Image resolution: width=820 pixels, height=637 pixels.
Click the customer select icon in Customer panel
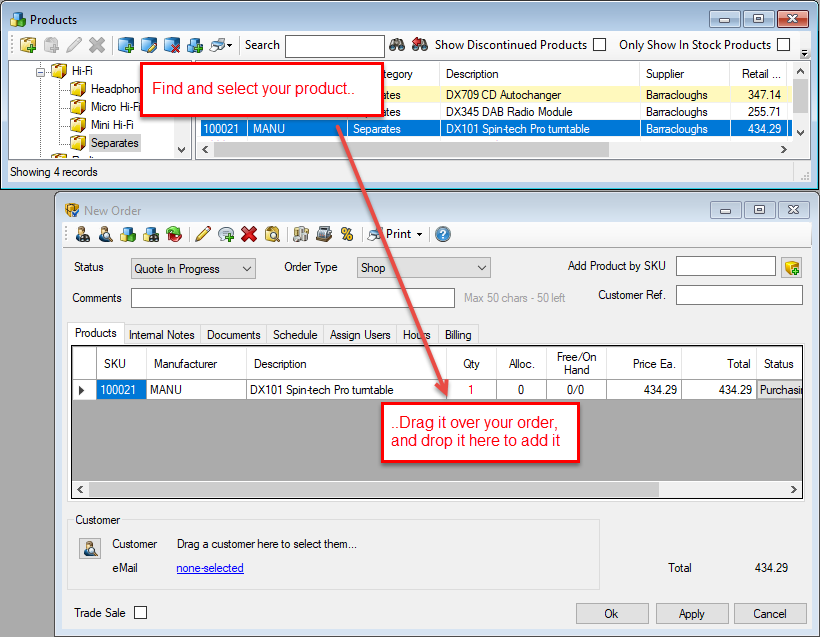91,548
